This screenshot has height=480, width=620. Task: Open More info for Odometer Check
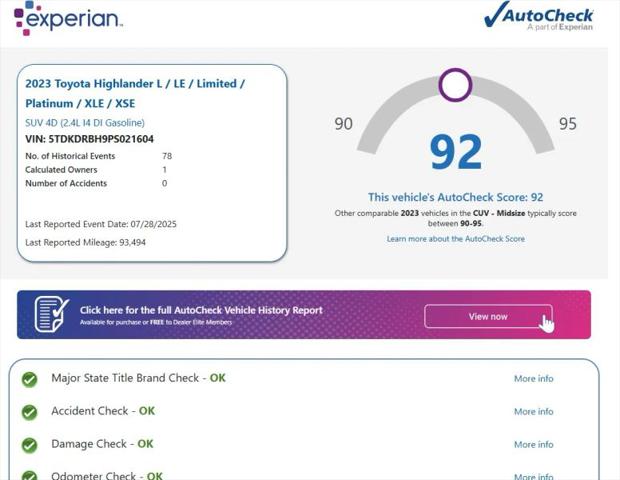click(x=533, y=476)
